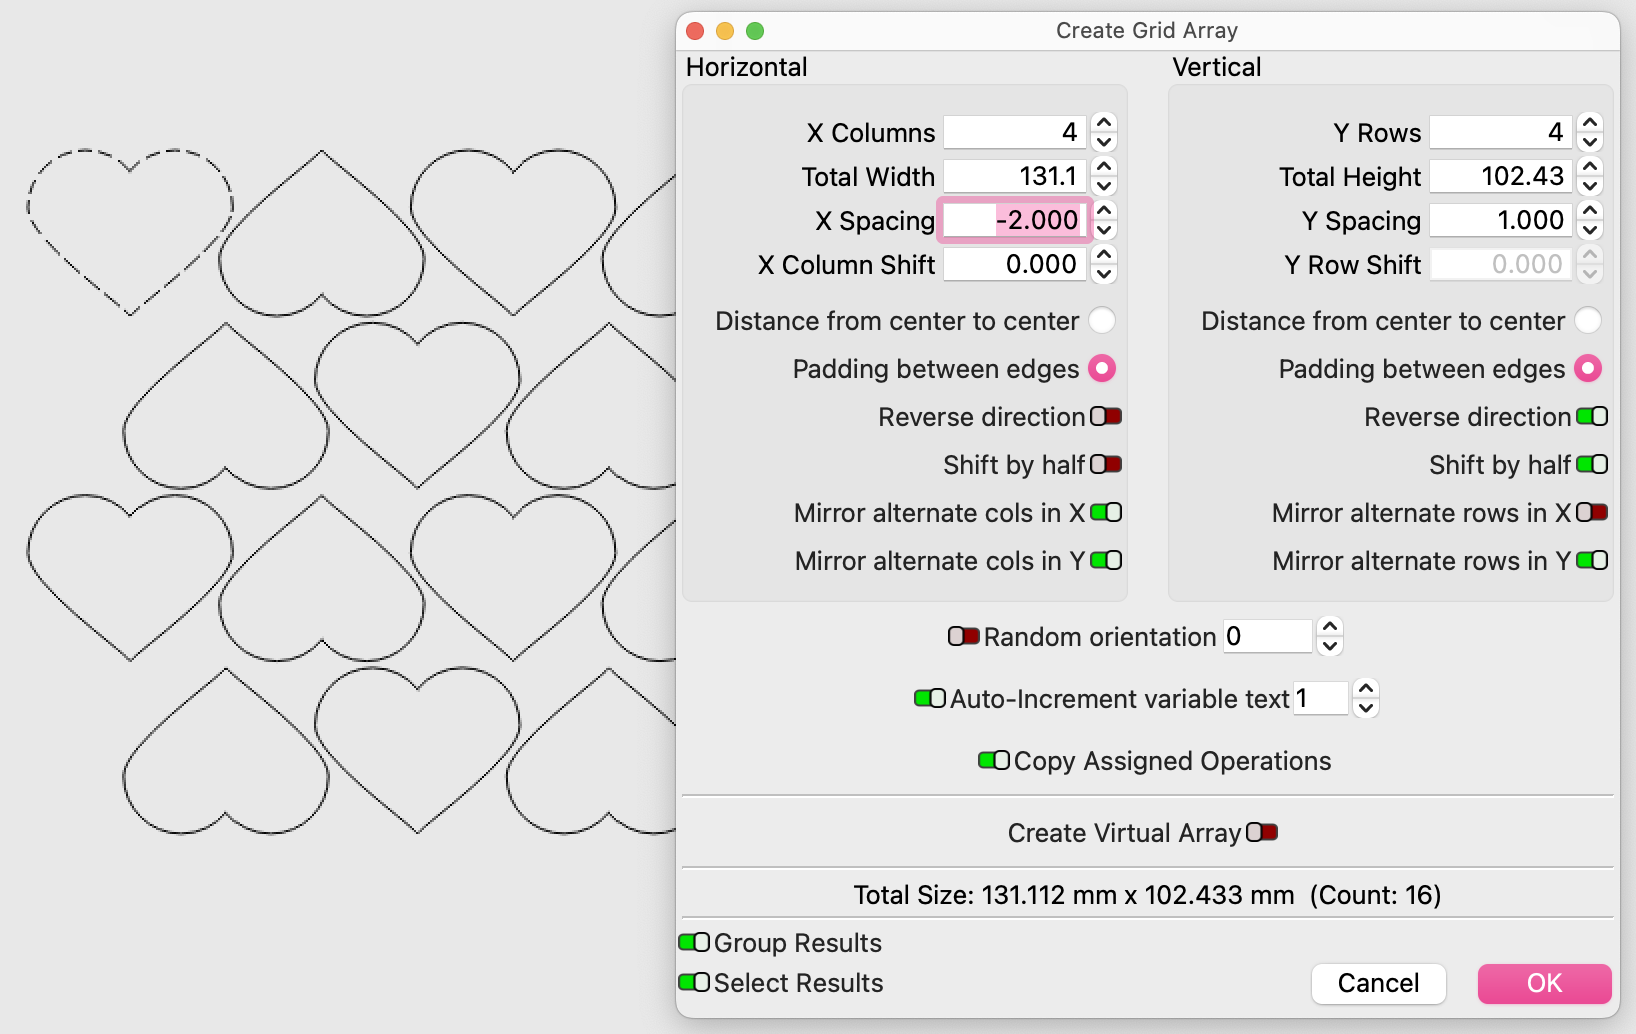Increase Auto-Increment variable text stepper

pos(1366,689)
